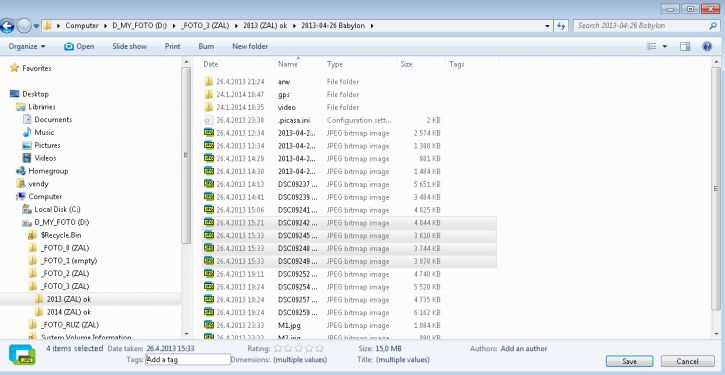Image resolution: width=725 pixels, height=375 pixels.
Task: Open the Organize menu
Action: [27, 46]
